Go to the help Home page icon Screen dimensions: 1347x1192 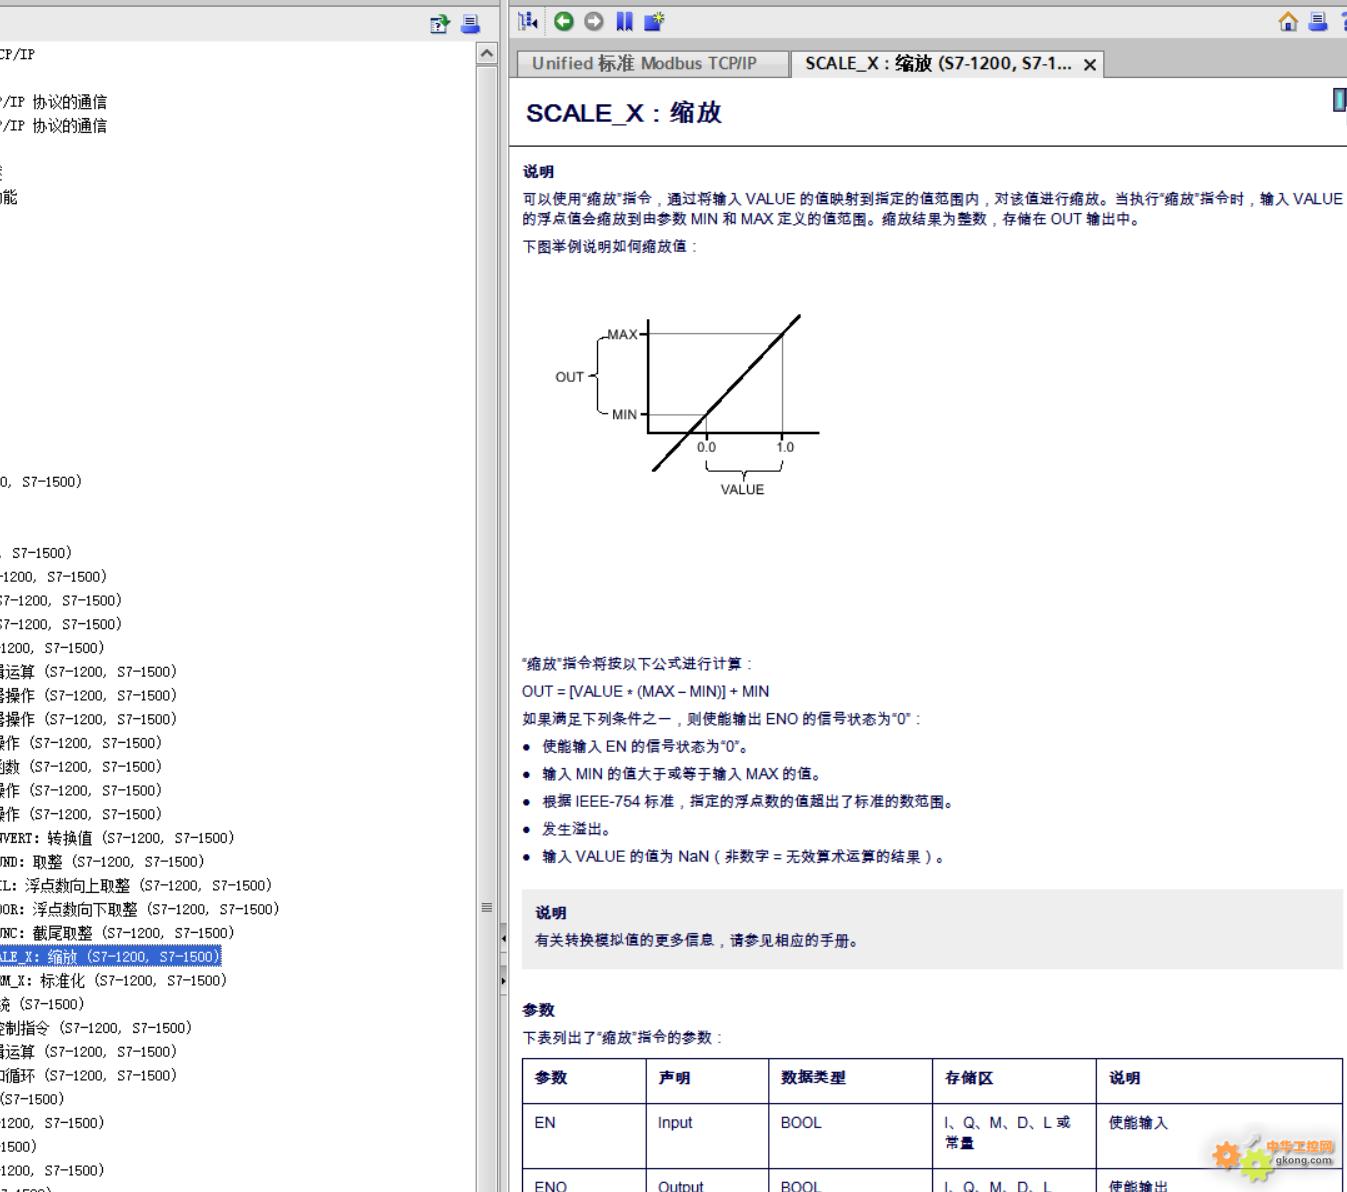1288,22
